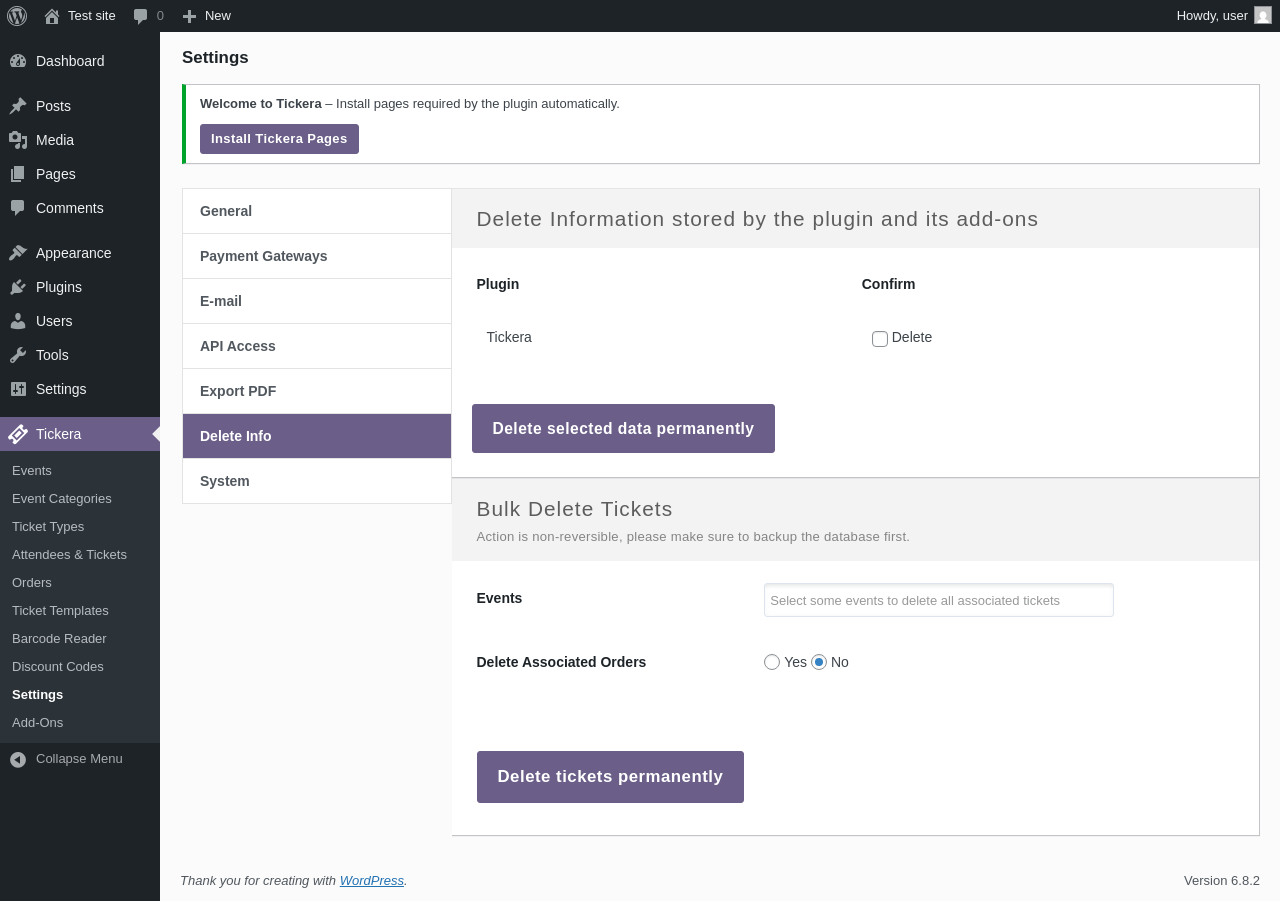Screen dimensions: 1280x901
Task: Click Install Tickera Pages button
Action: pyautogui.click(x=279, y=139)
